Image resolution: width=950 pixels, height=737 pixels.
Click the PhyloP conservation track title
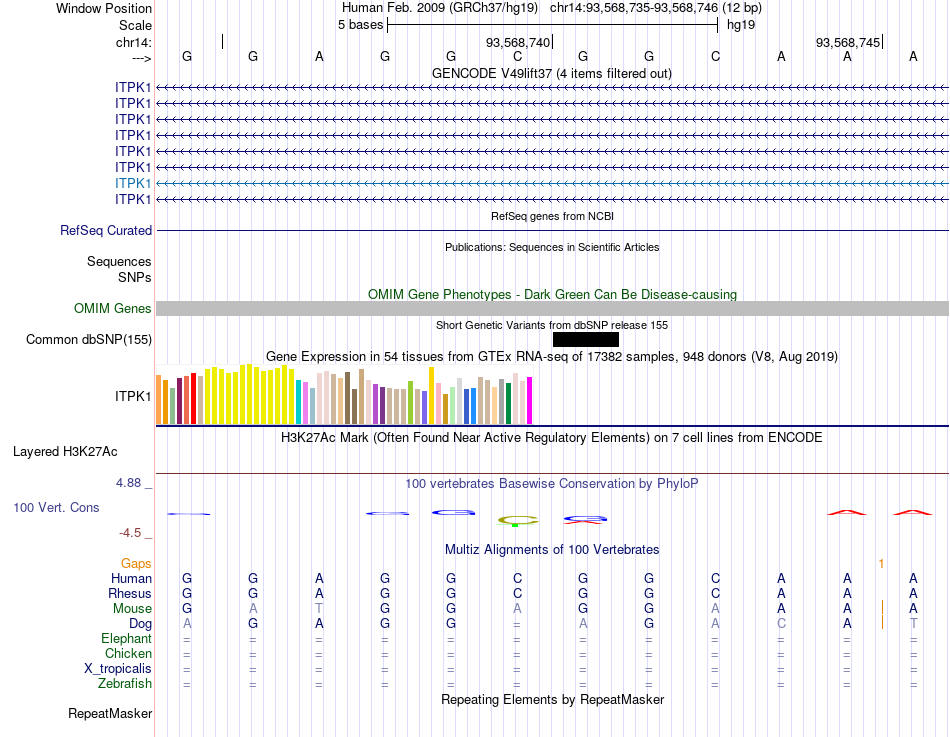pos(551,484)
